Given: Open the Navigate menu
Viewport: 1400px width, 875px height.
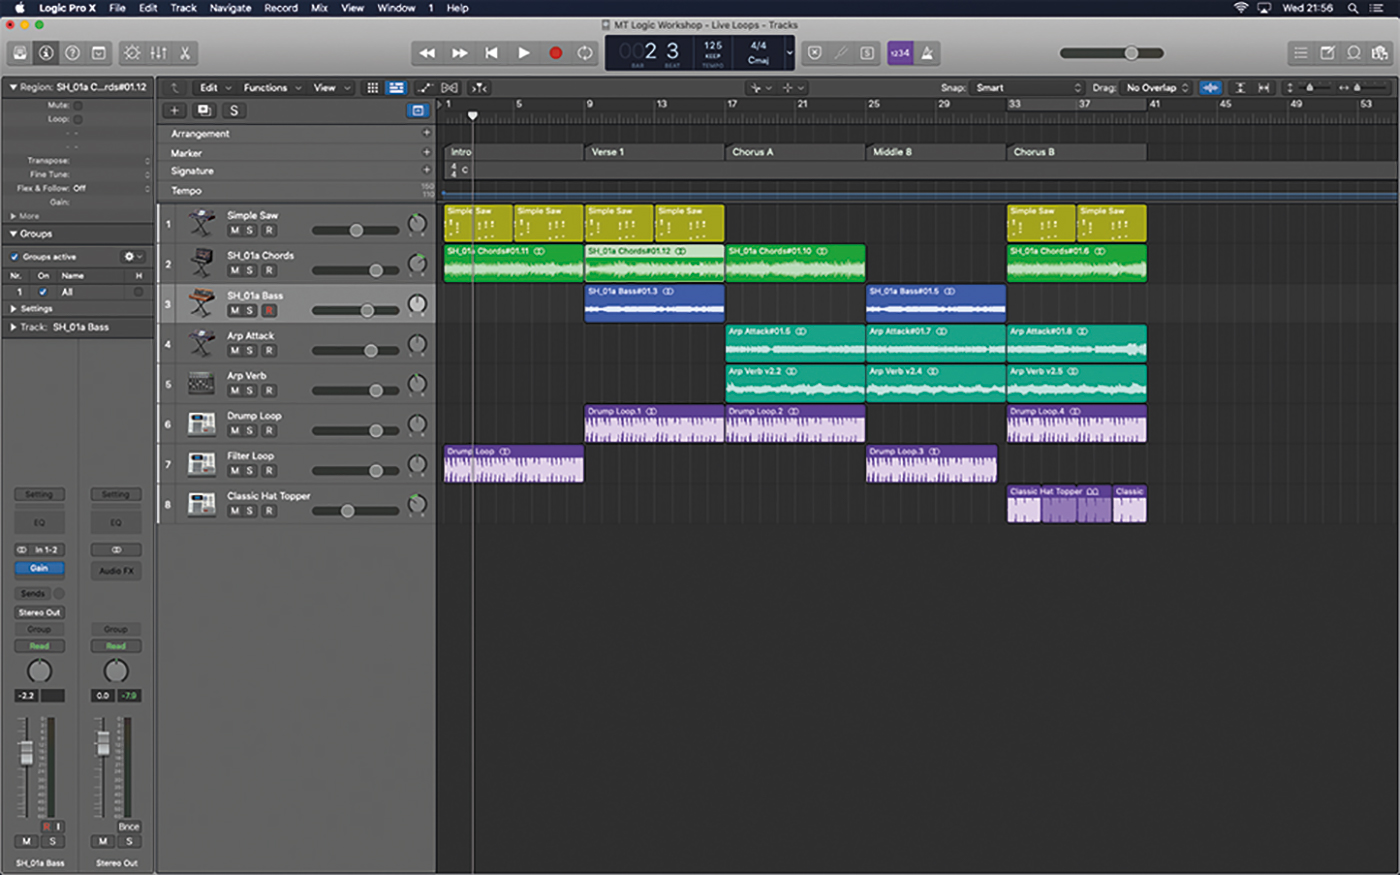Looking at the screenshot, I should click(230, 8).
